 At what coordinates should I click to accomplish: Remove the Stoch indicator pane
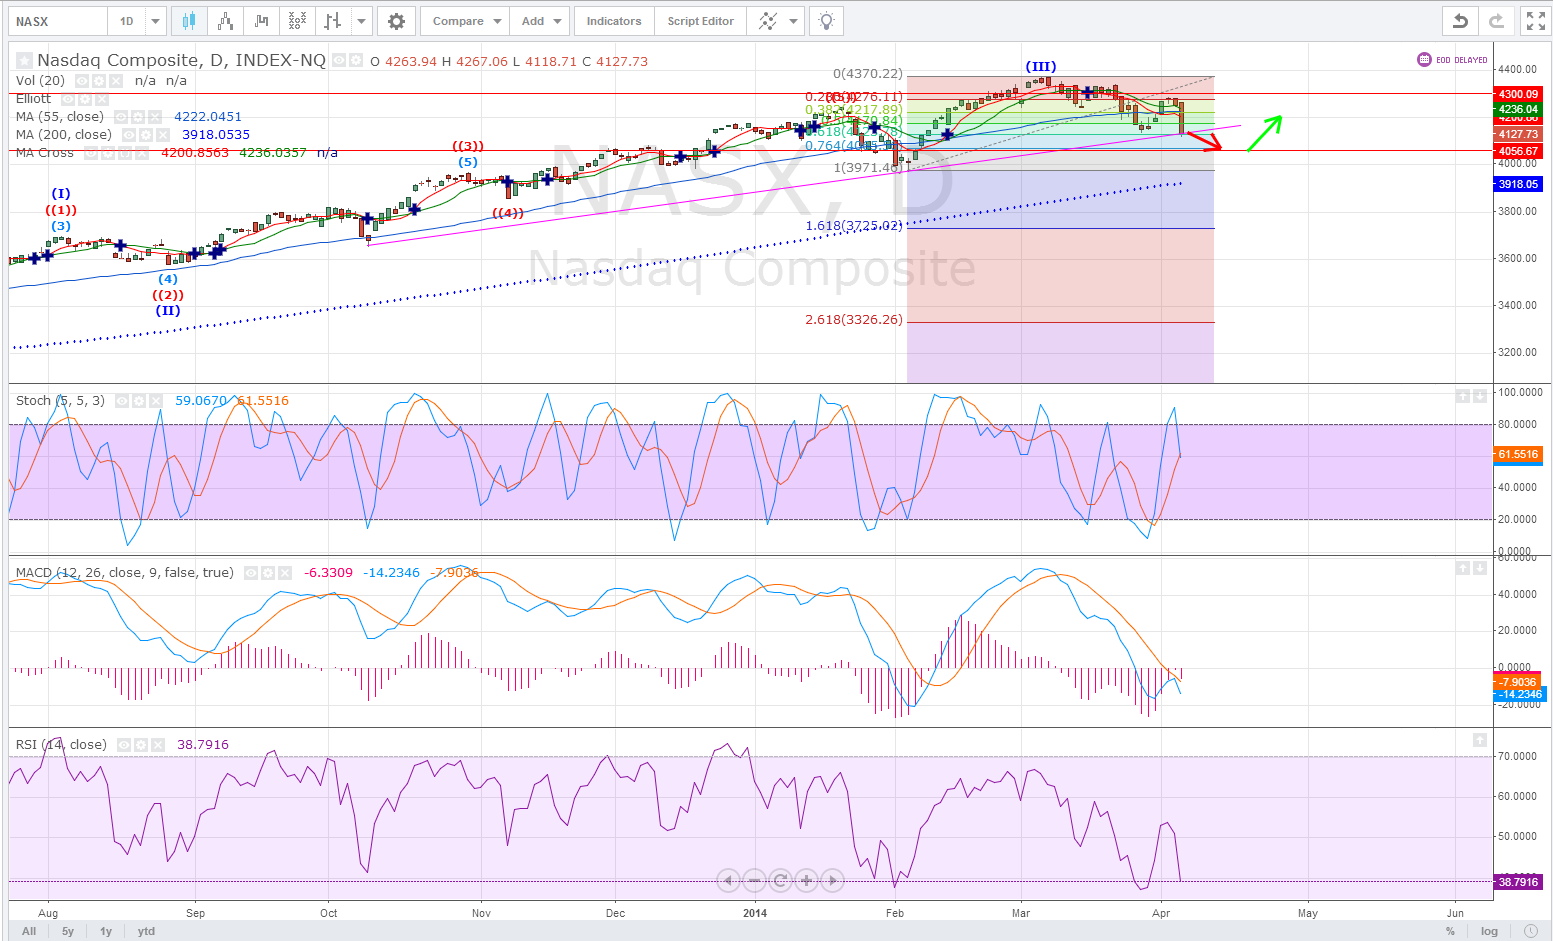tap(156, 401)
